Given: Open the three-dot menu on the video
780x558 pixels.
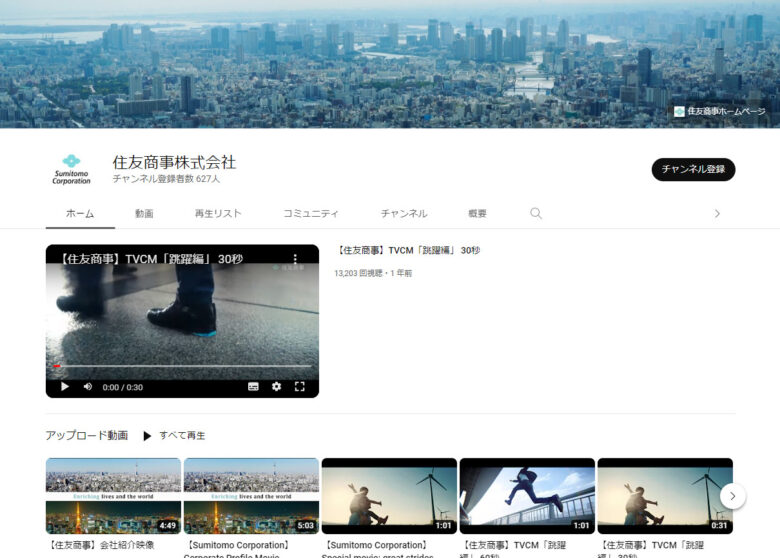Looking at the screenshot, I should (x=295, y=259).
